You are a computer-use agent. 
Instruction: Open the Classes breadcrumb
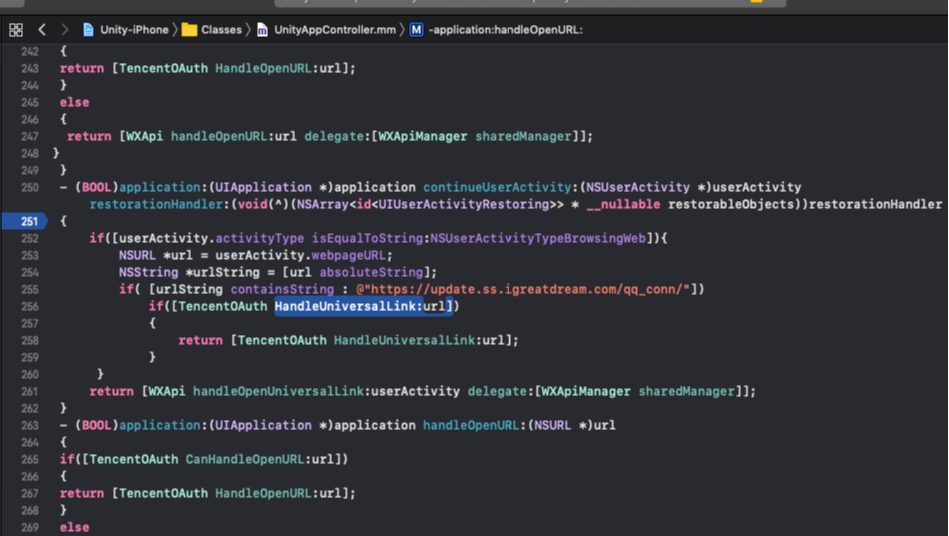pos(221,30)
